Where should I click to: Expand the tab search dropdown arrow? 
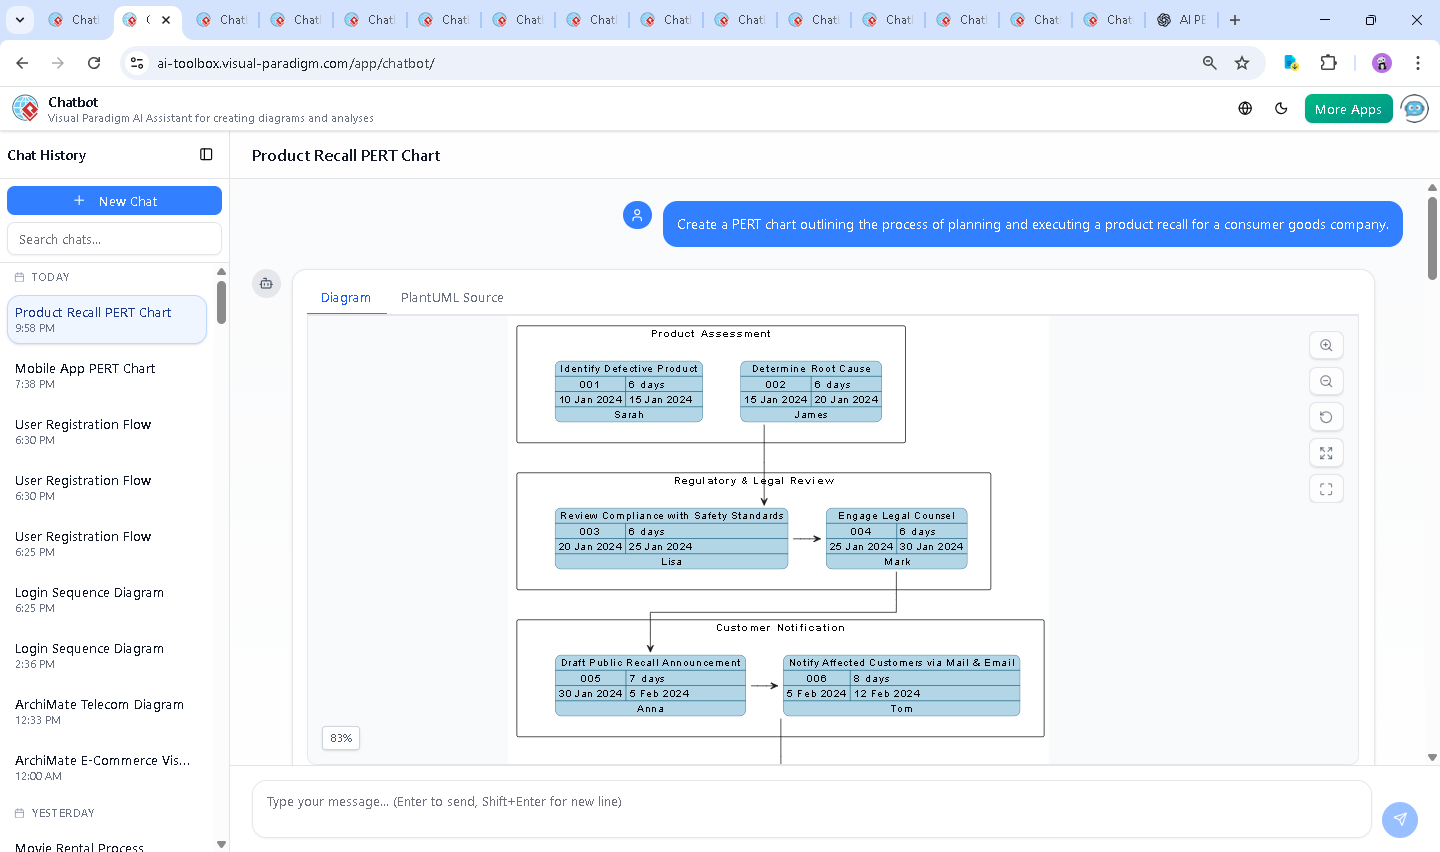[x=20, y=20]
